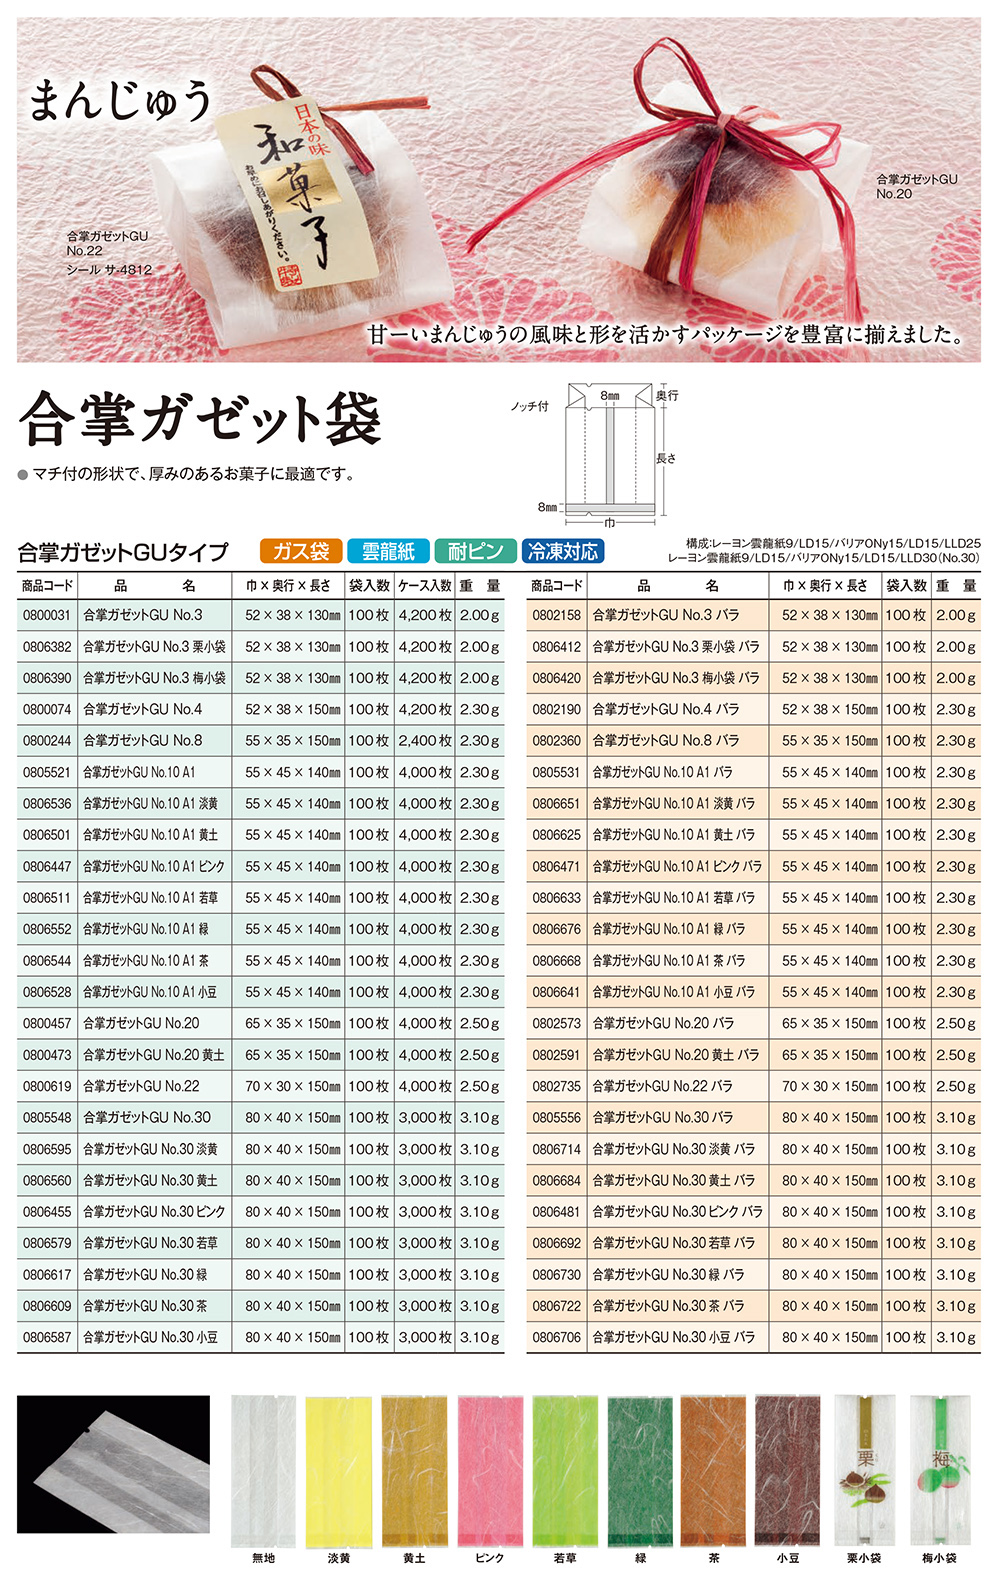Click the 栗小袋 chestnut bag image

[x=864, y=1470]
